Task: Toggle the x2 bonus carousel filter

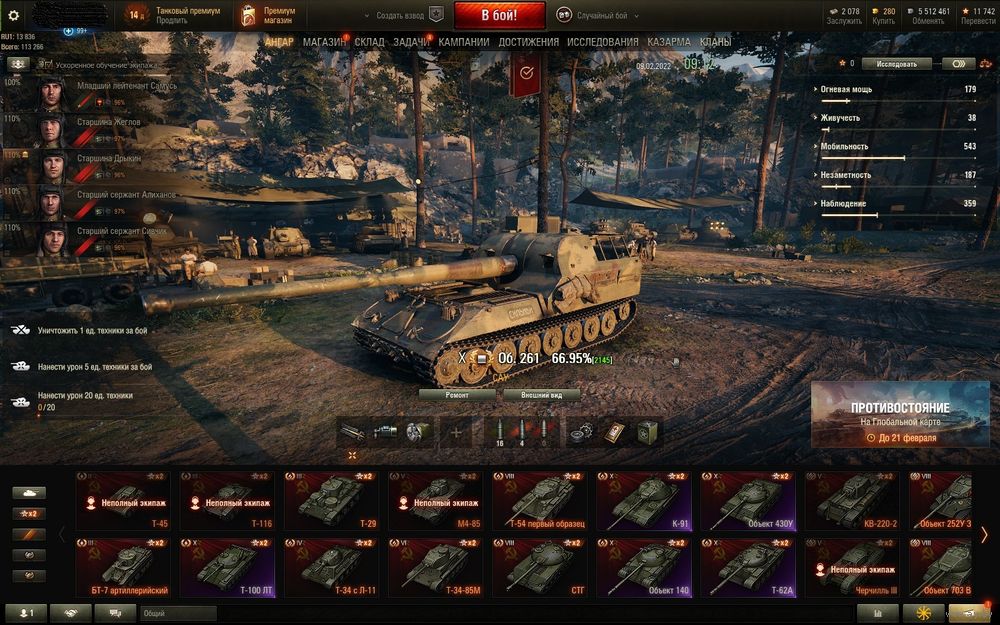Action: pos(29,513)
